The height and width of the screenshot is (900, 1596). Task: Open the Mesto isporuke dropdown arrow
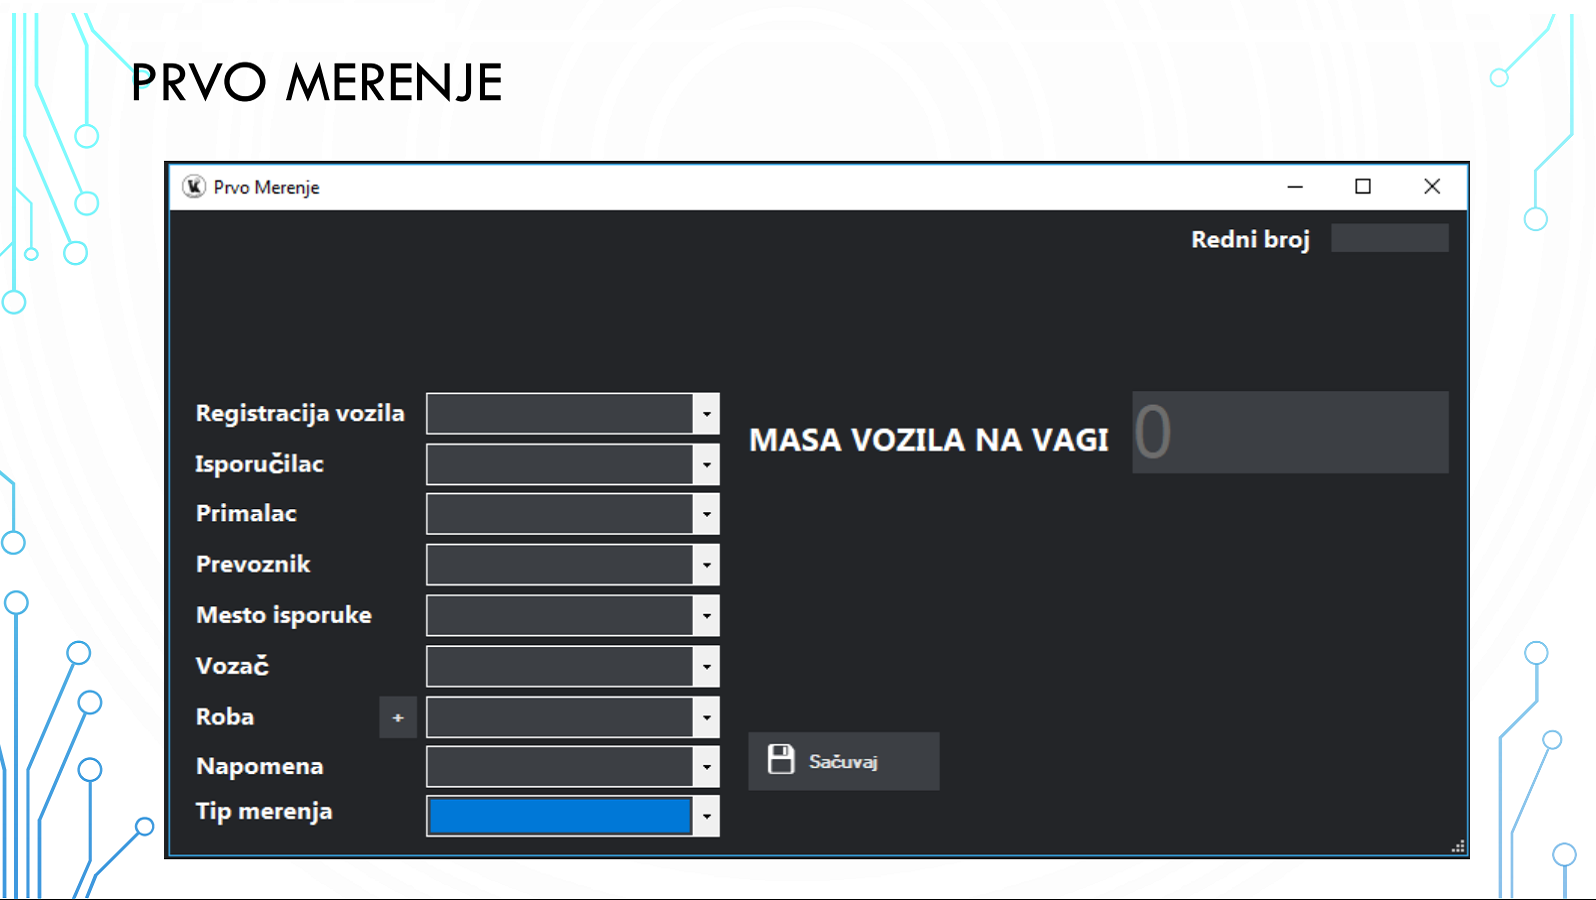(706, 616)
